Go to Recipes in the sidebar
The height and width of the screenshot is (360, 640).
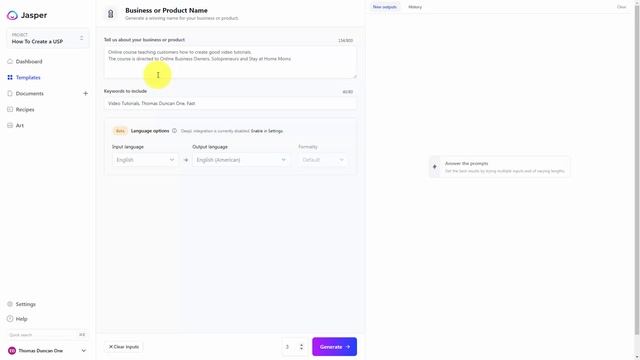click(25, 109)
